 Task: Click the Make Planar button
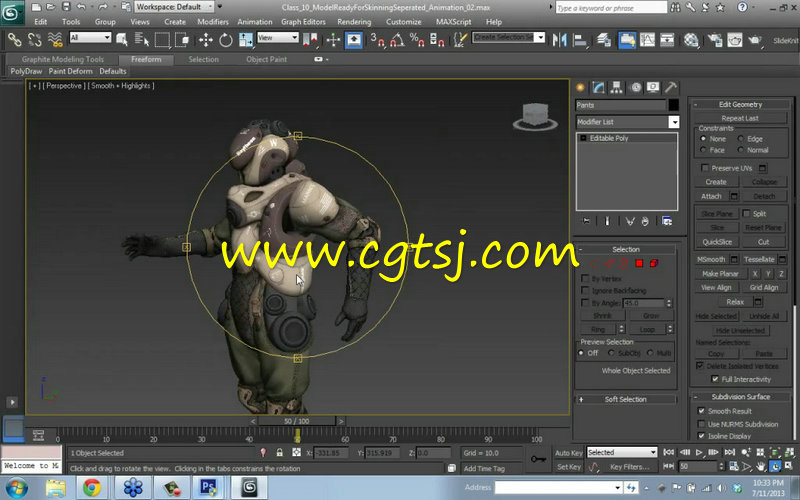click(x=720, y=273)
